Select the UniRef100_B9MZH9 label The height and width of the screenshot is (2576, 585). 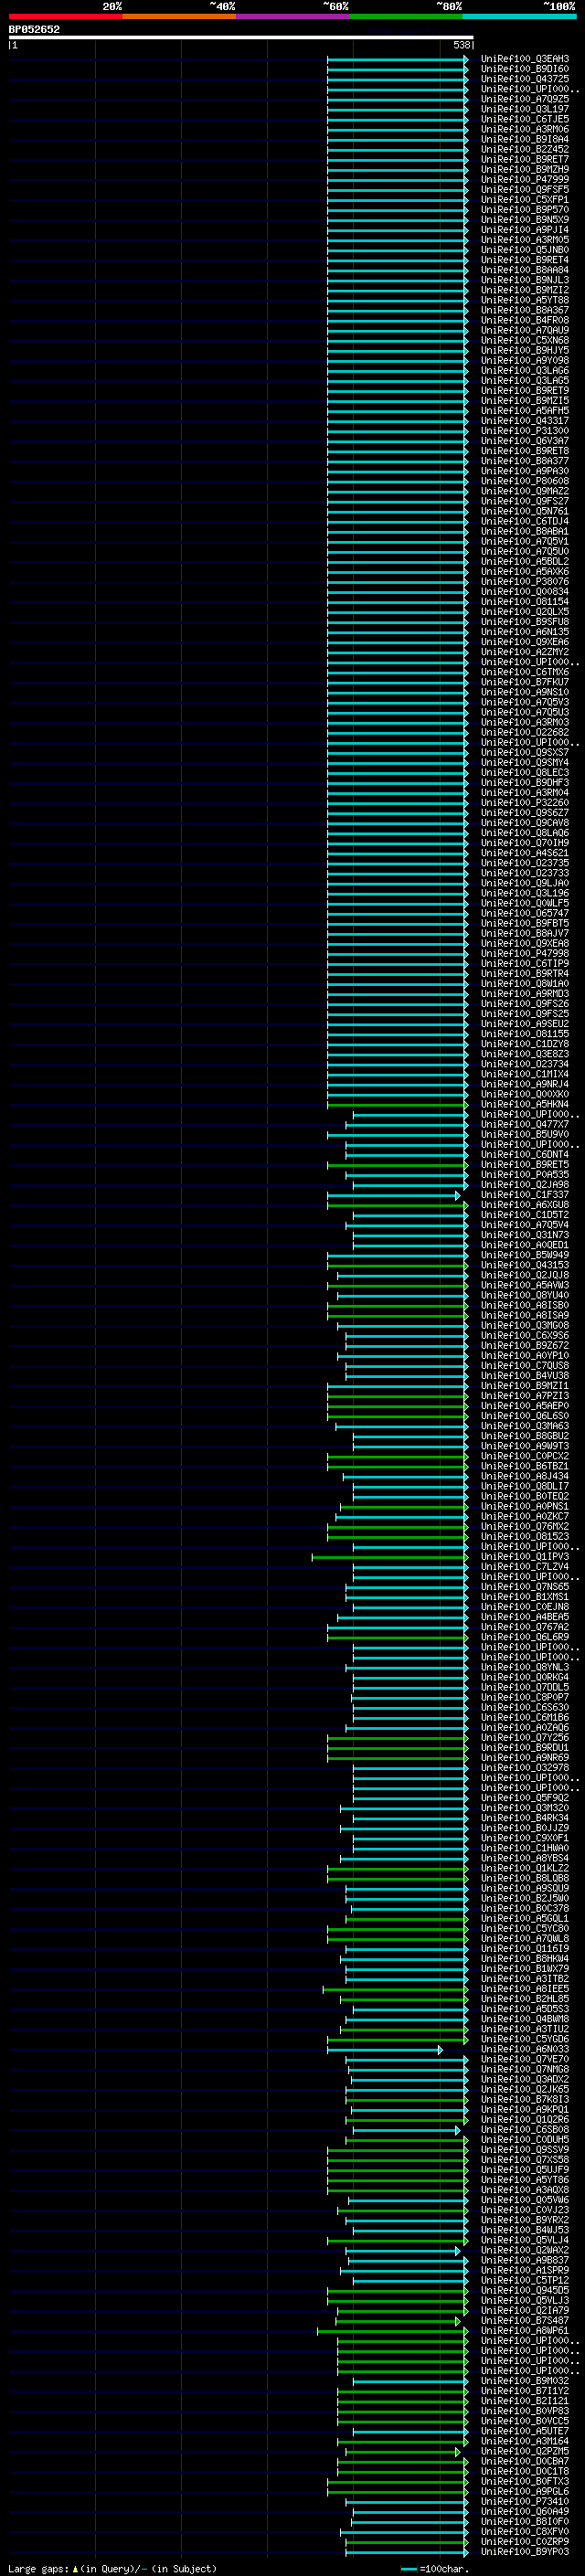point(525,169)
